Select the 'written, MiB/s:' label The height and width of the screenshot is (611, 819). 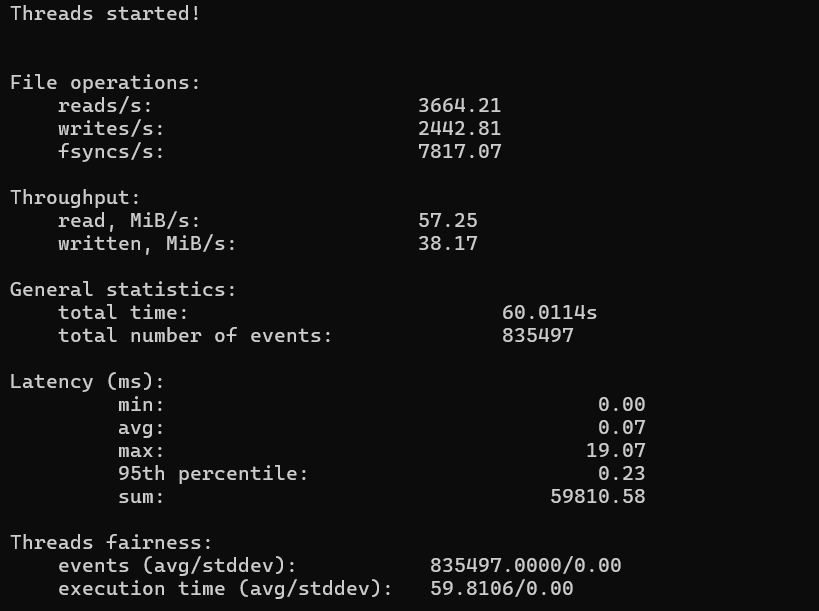click(147, 243)
